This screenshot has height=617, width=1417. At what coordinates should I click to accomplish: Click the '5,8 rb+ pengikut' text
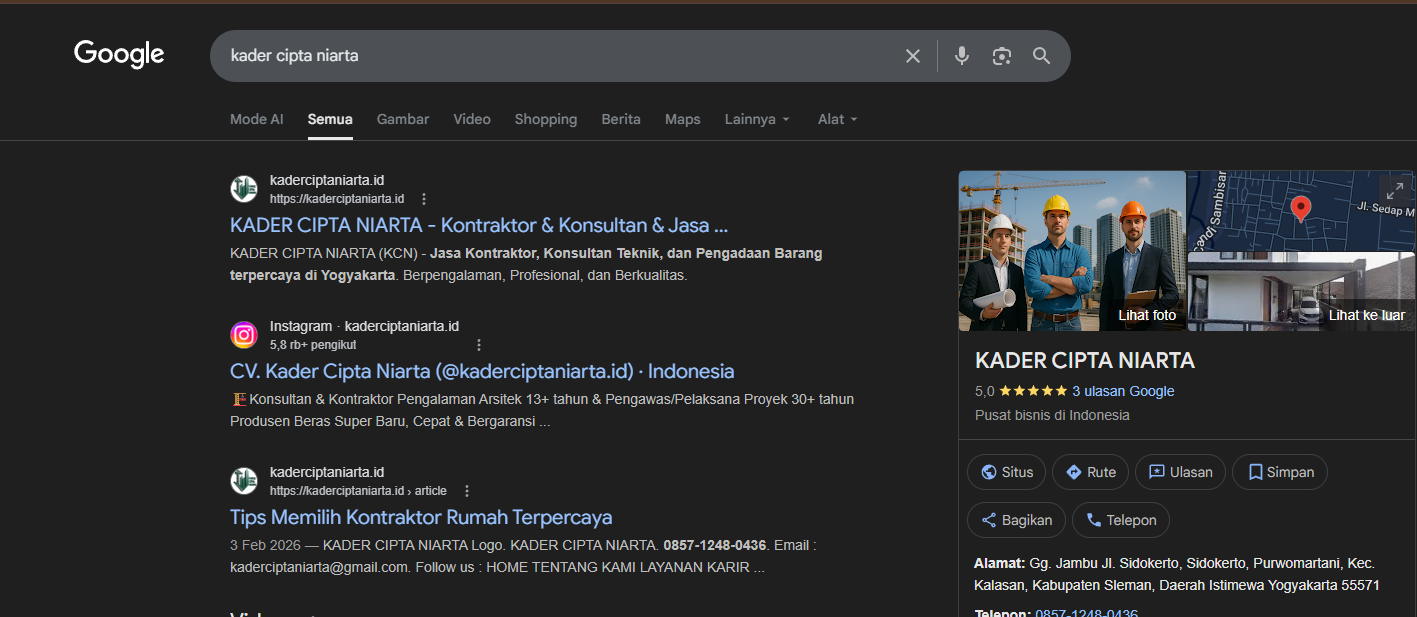pyautogui.click(x=313, y=345)
